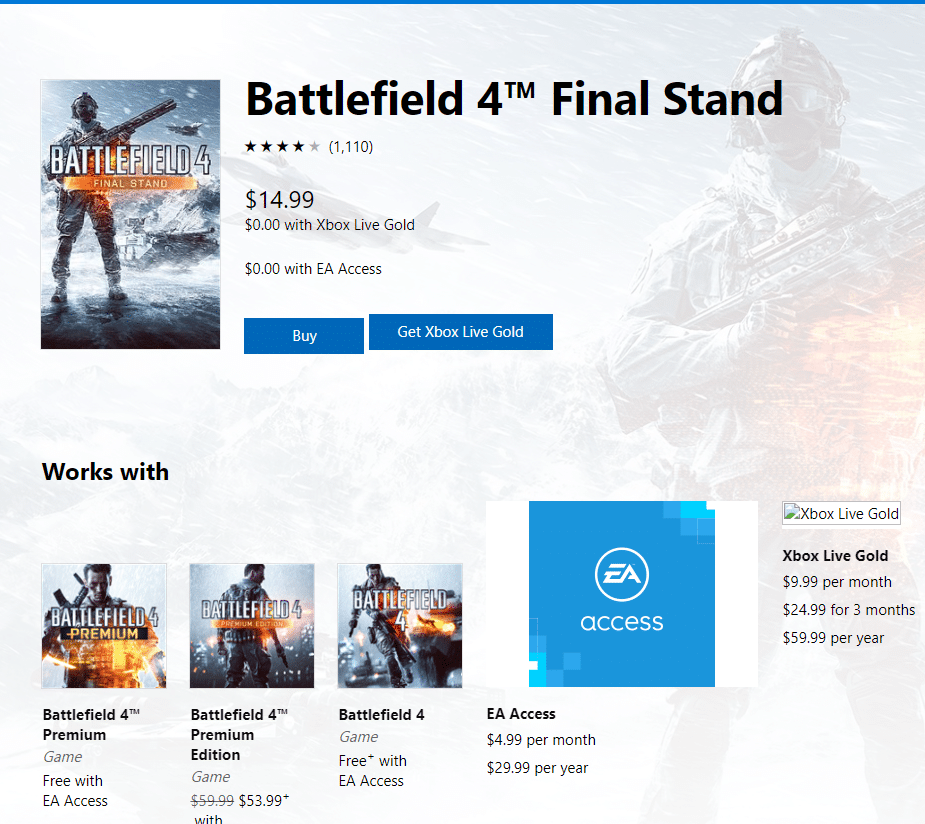
Task: Select the Battlefield 4 Premium Edition thumbnail
Action: tap(252, 626)
